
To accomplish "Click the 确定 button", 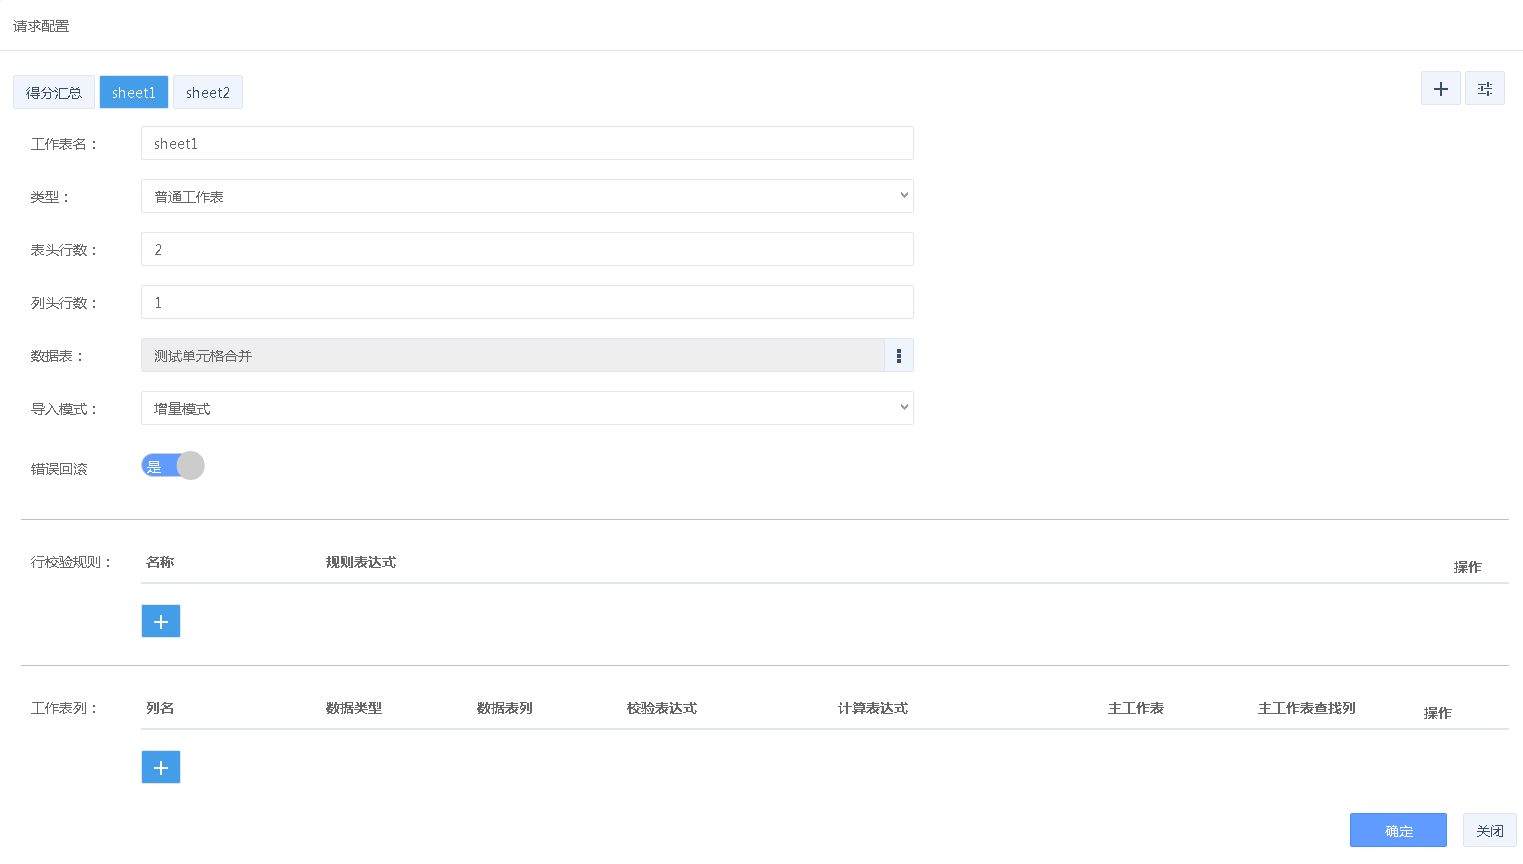I will (1397, 830).
